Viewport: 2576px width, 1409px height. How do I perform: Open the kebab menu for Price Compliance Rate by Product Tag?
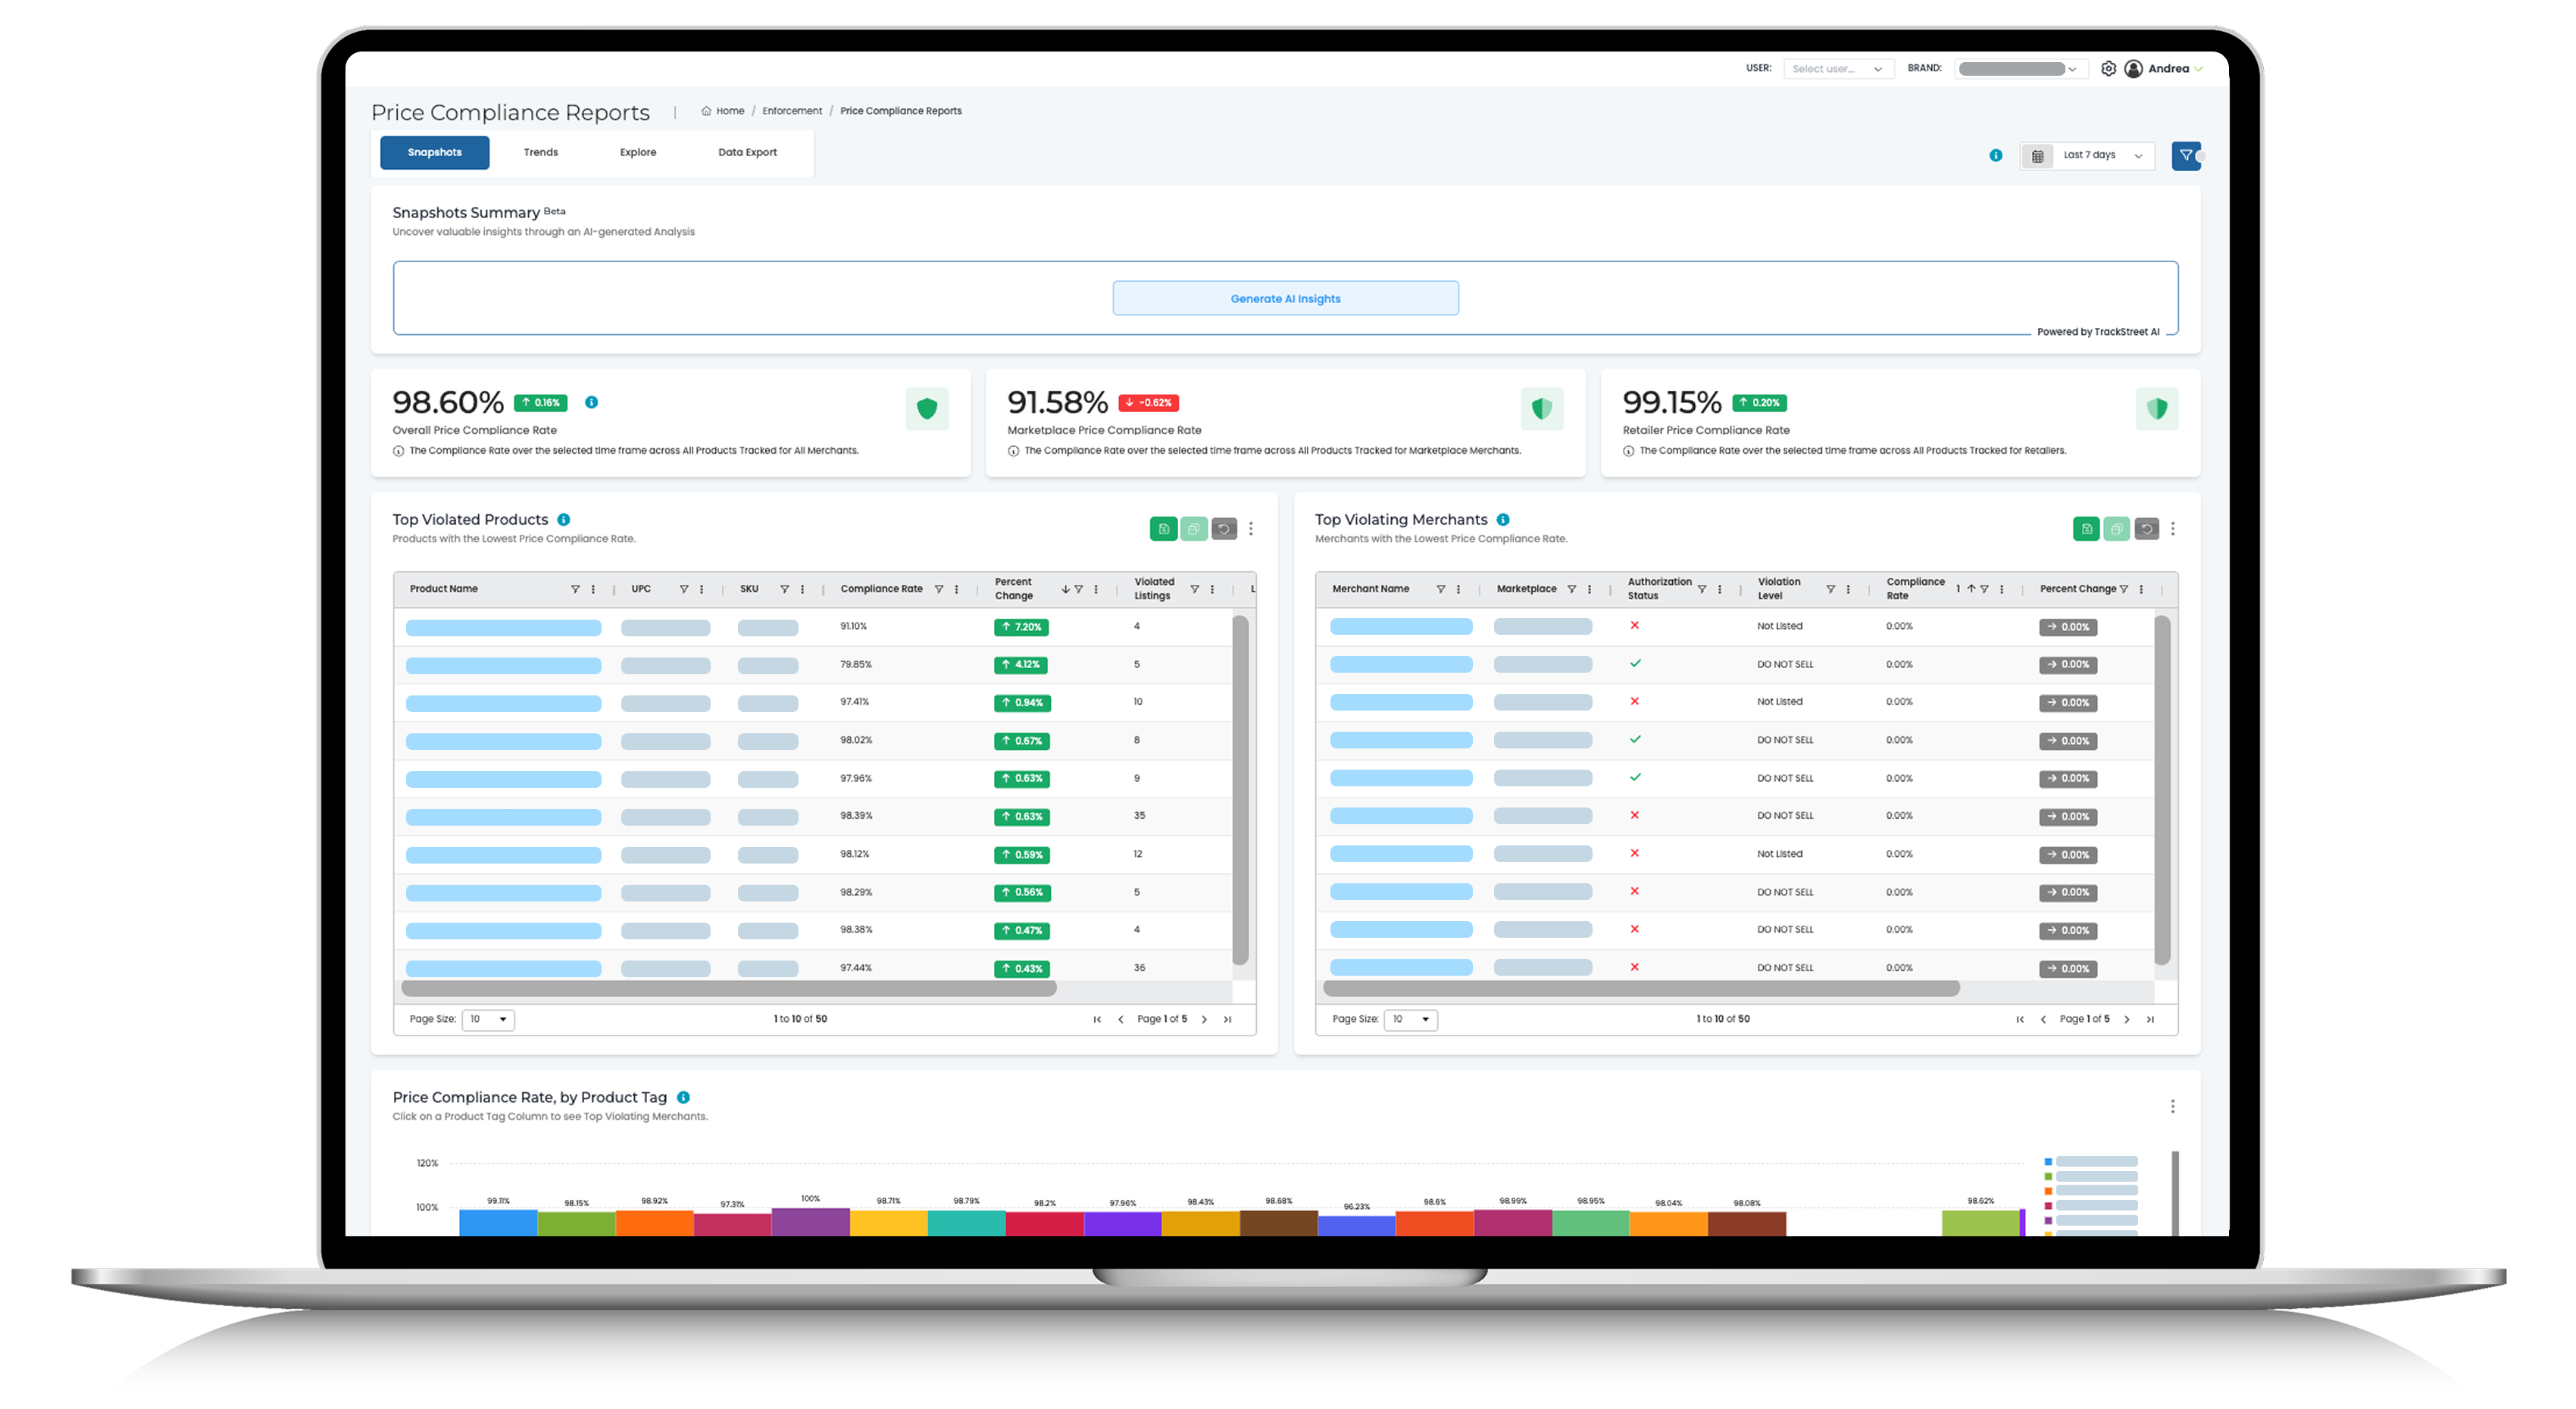[x=2172, y=1106]
